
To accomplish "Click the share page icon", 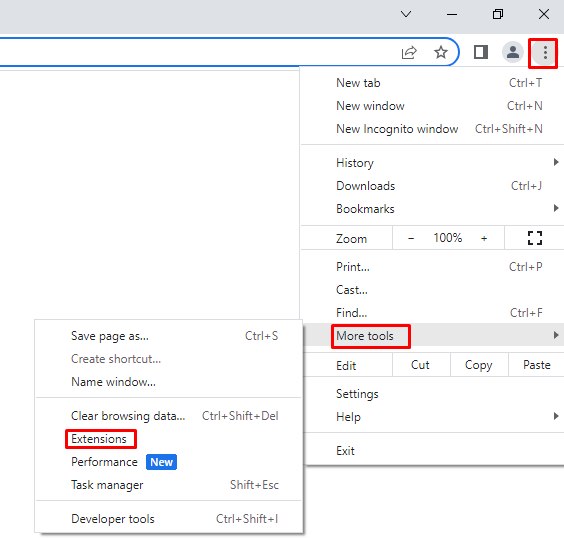I will [x=409, y=53].
